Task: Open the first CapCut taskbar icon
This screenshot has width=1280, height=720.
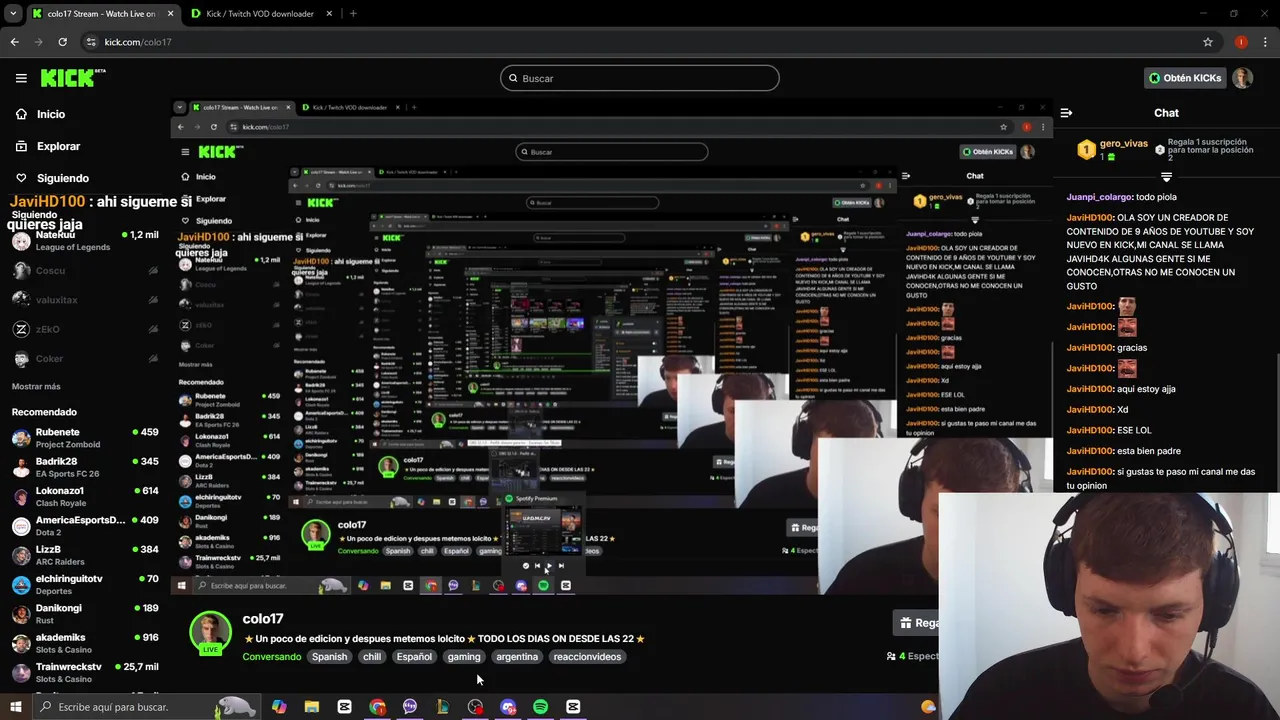Action: (x=345, y=707)
